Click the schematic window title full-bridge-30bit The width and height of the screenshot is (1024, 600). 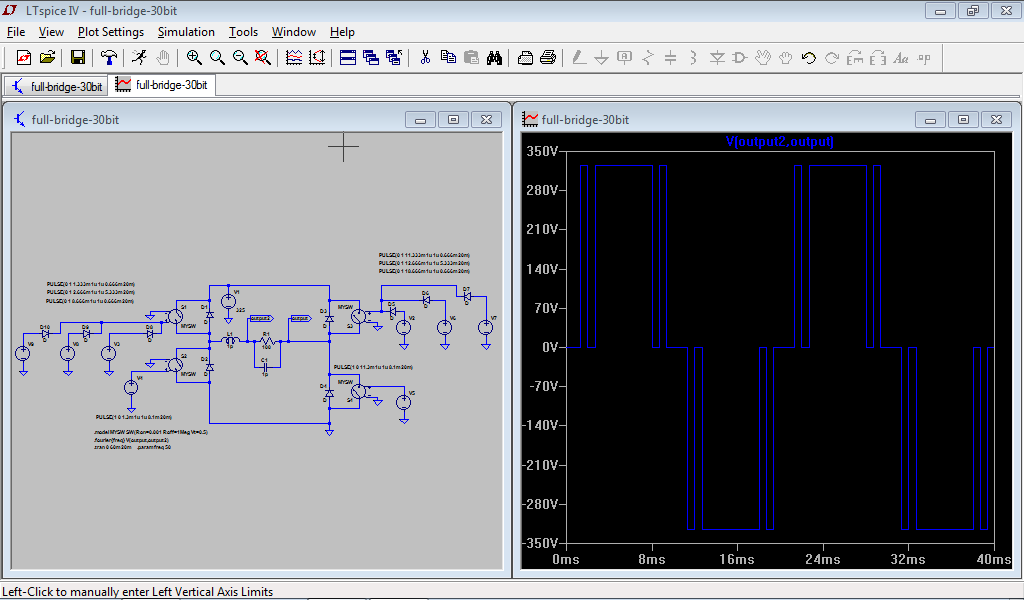pyautogui.click(x=75, y=120)
